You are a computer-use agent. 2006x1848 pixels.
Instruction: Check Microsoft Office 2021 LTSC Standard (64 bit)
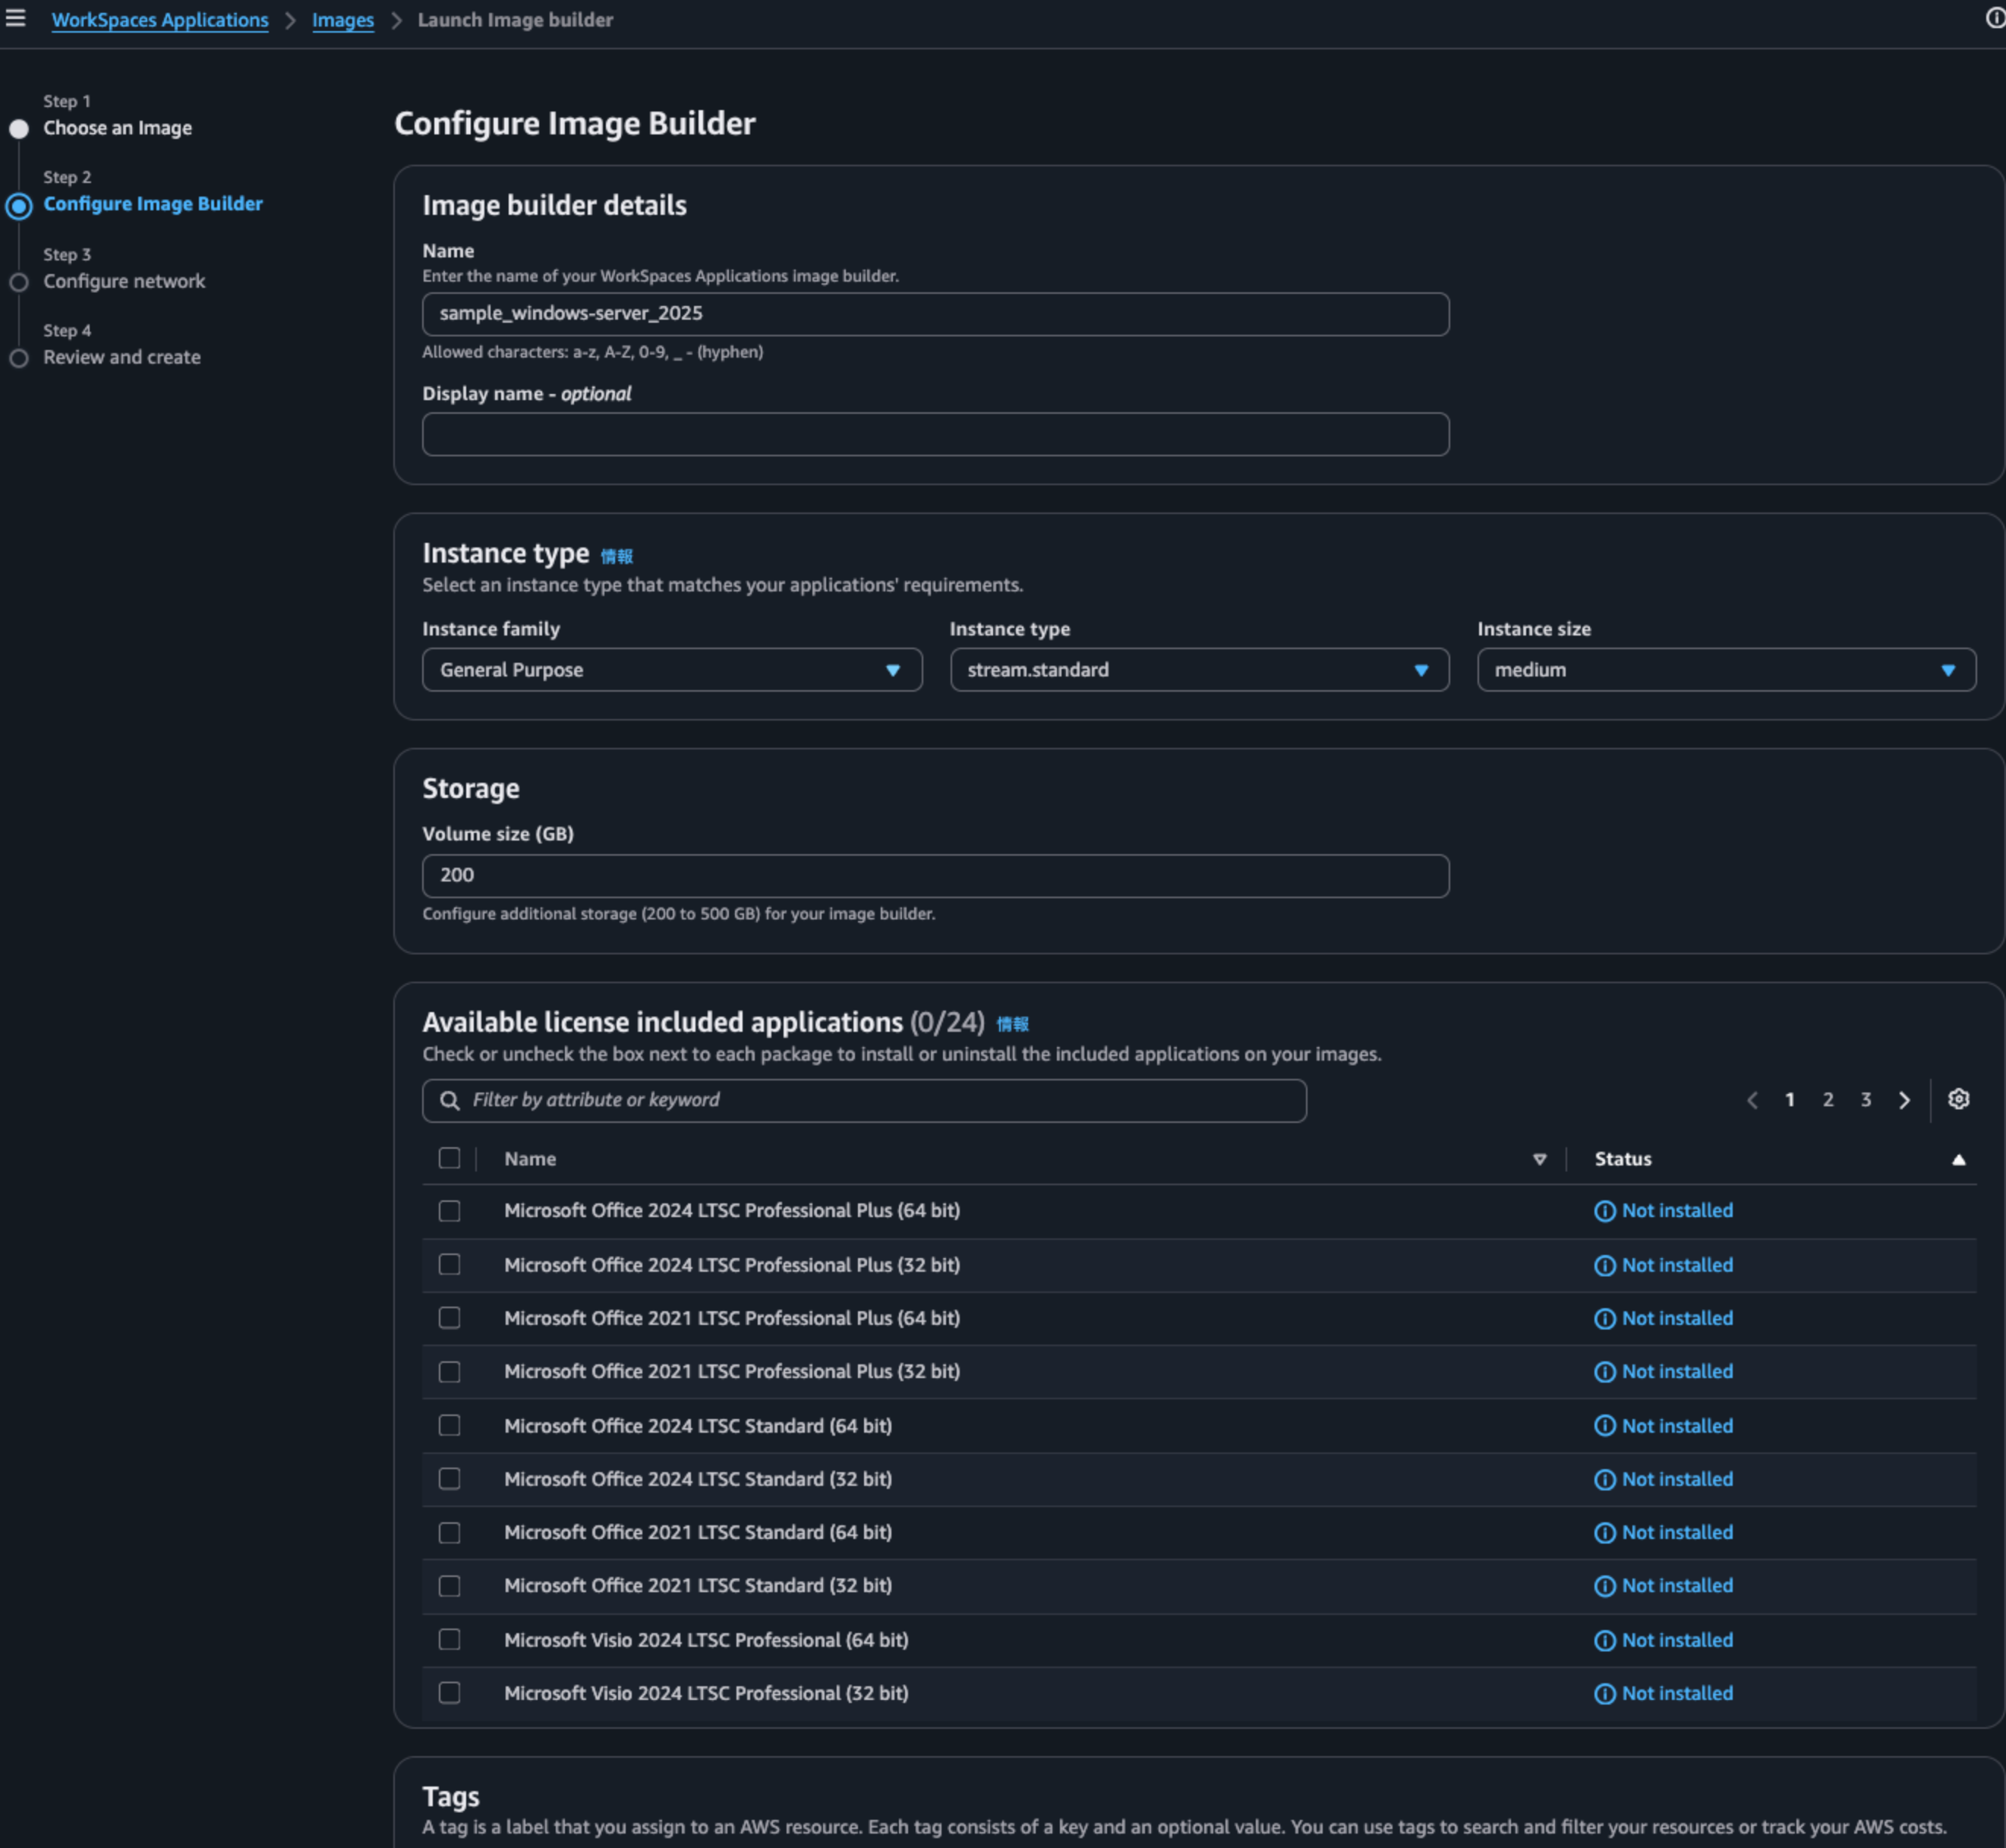click(x=449, y=1533)
